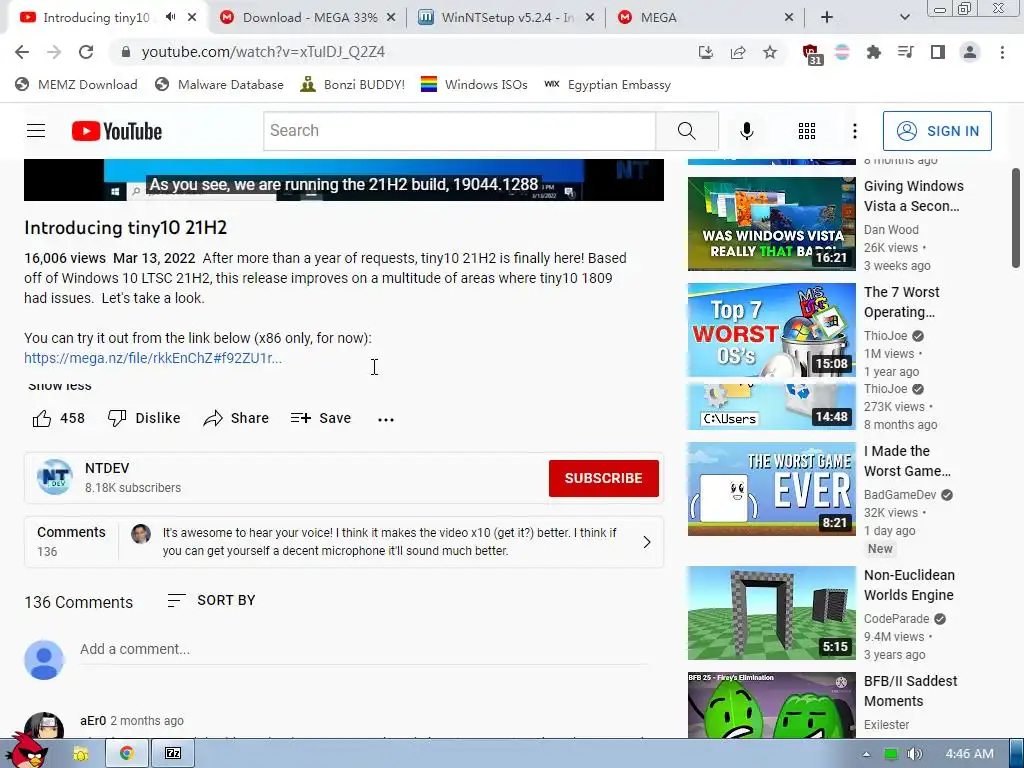
Task: Open MEMZ Download bookmark
Action: [76, 84]
